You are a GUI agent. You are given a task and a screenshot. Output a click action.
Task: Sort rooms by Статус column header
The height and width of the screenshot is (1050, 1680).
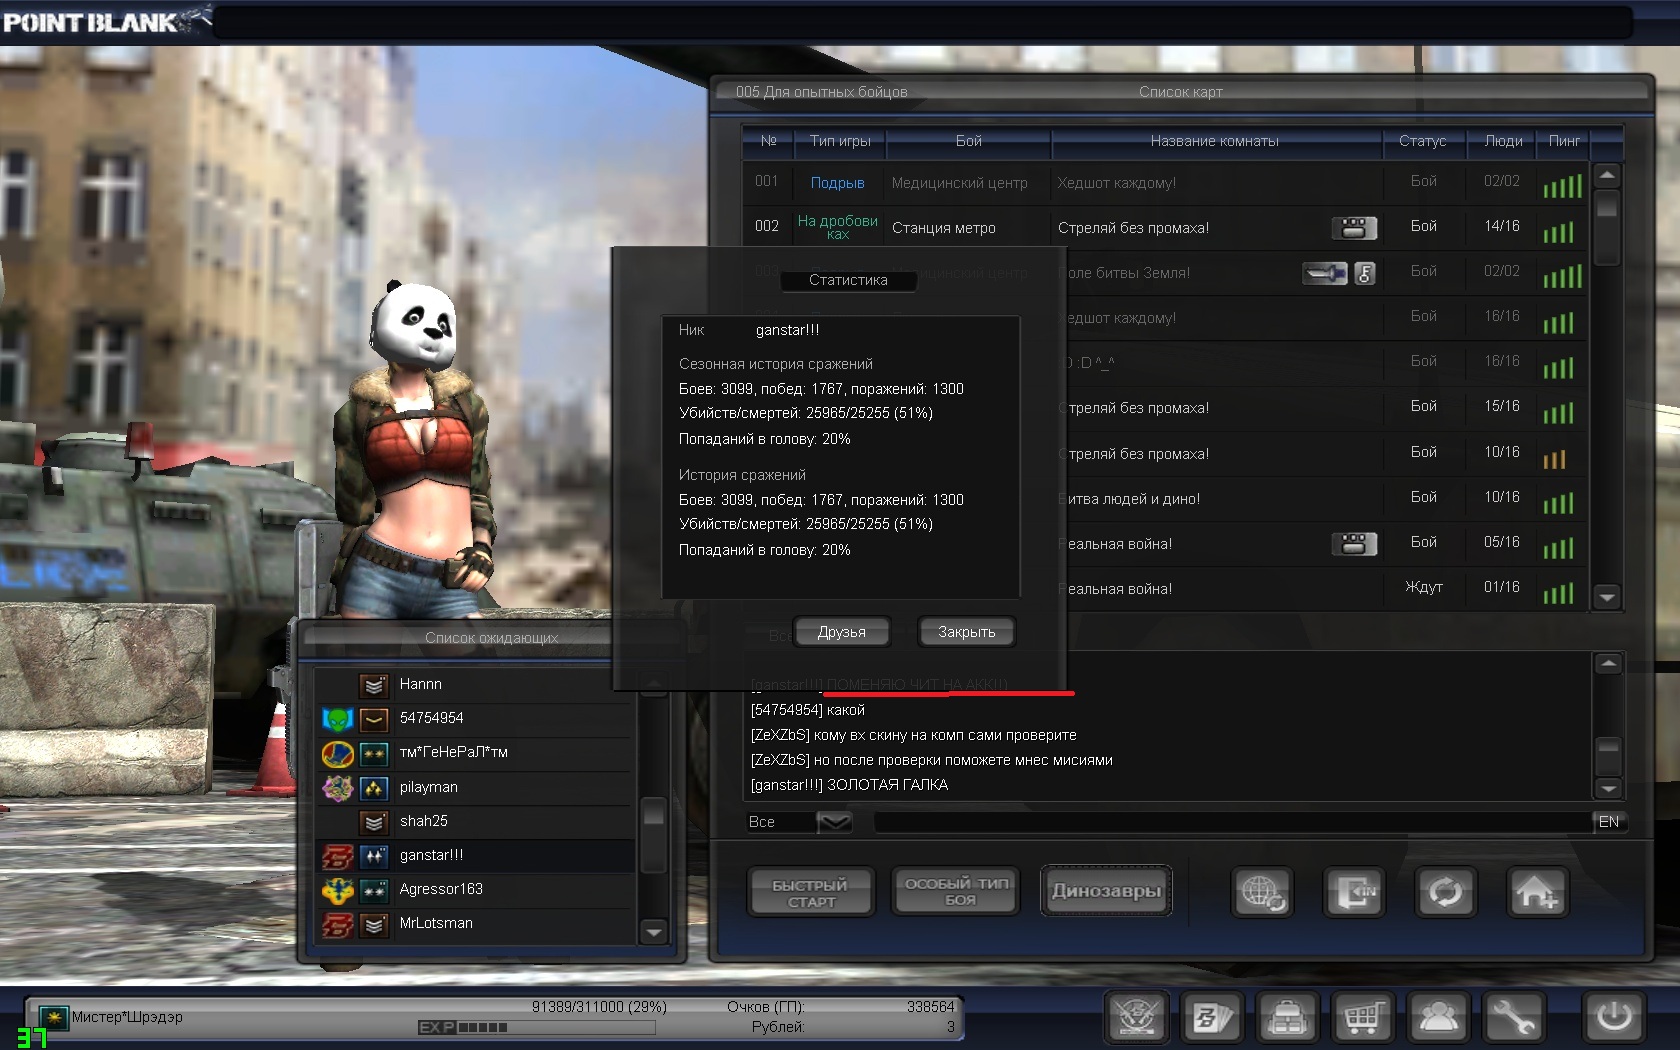(1422, 141)
